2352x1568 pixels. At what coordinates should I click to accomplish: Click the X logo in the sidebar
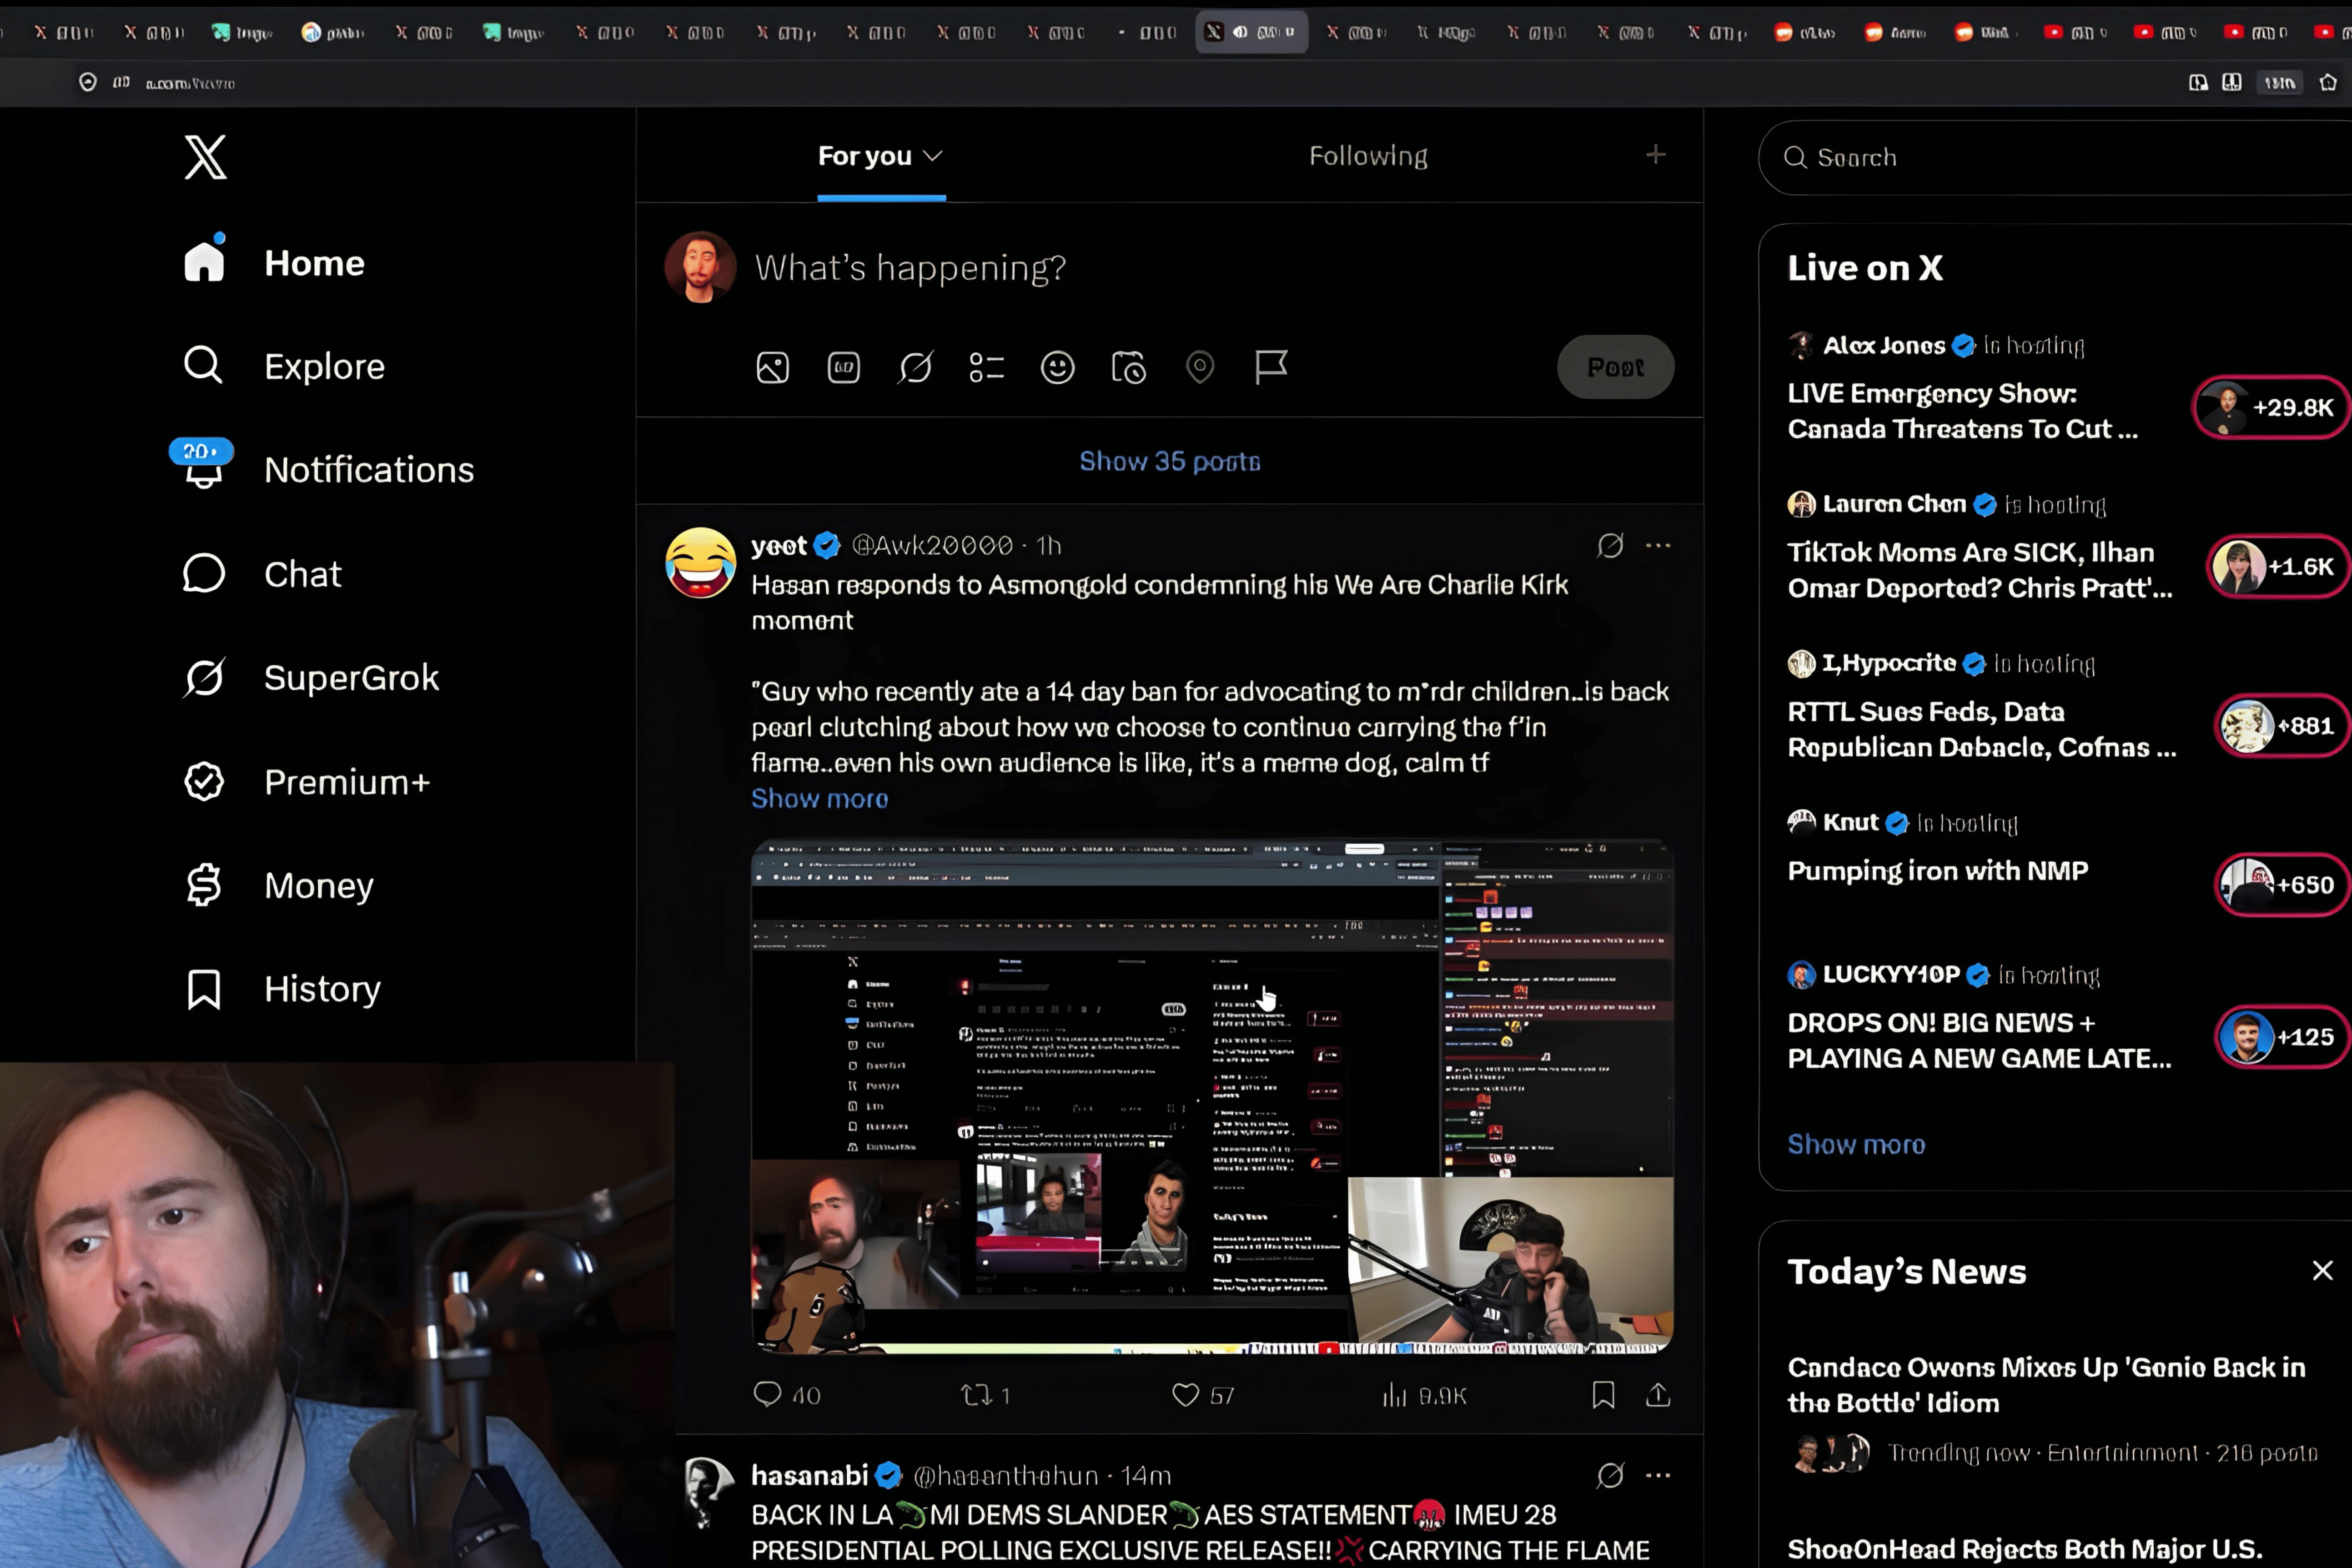(205, 157)
